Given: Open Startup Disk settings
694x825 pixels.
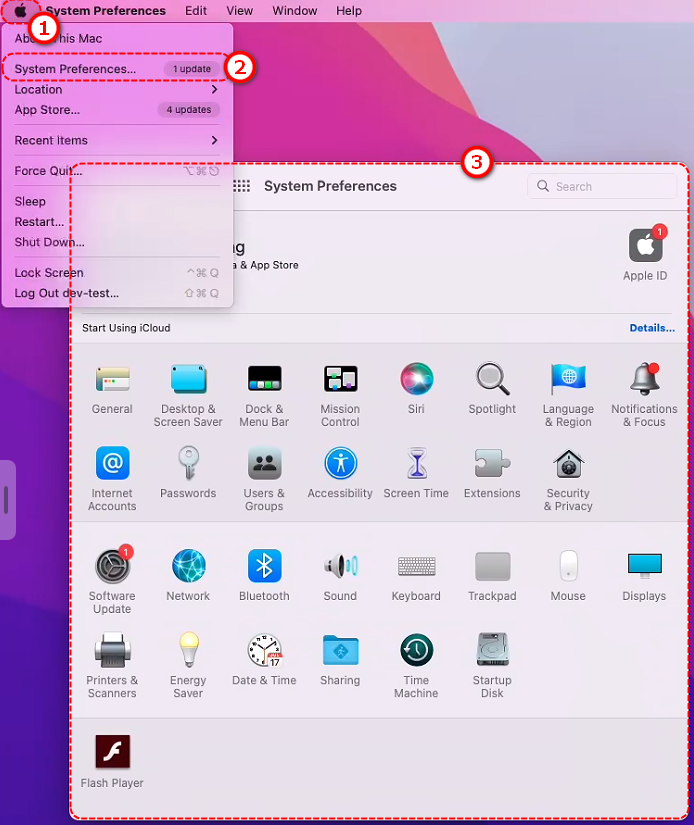Looking at the screenshot, I should pos(492,666).
